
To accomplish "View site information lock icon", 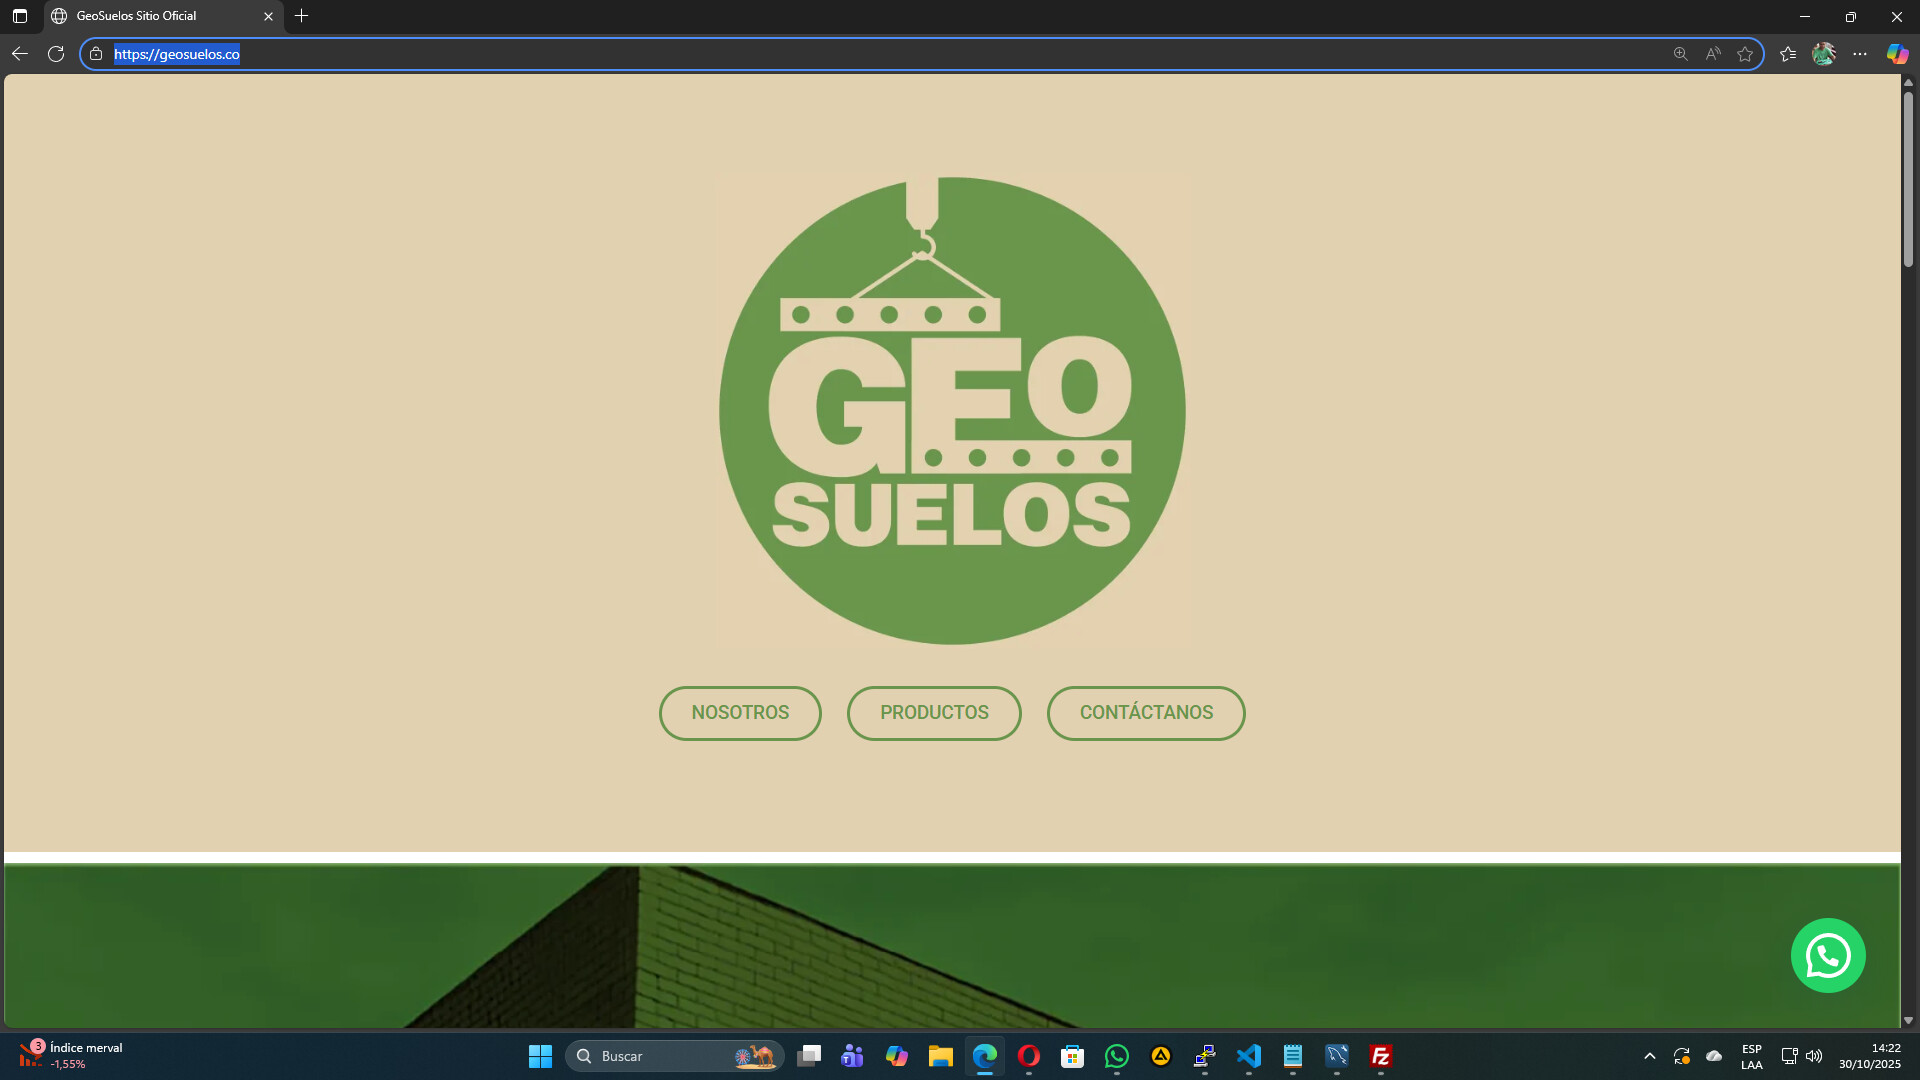I will coord(96,54).
